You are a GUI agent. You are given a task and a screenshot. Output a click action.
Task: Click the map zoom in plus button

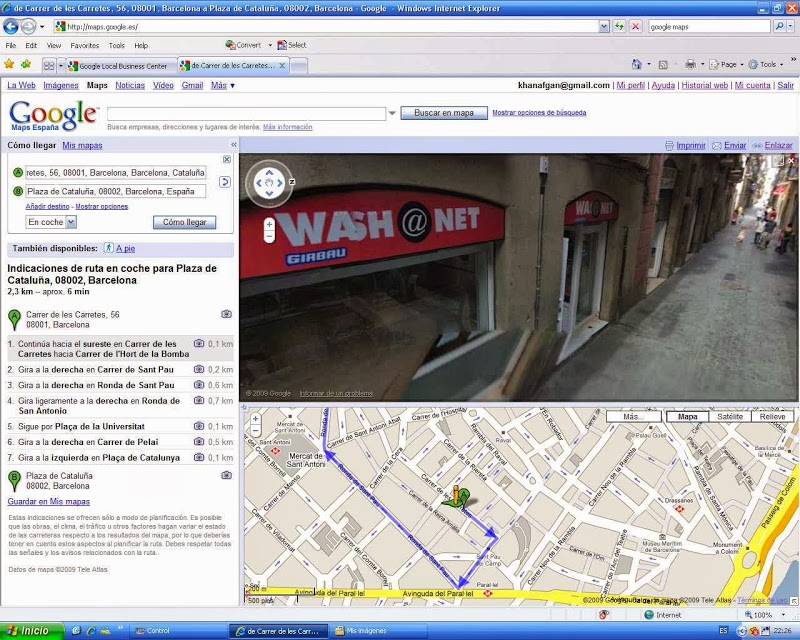coord(256,419)
